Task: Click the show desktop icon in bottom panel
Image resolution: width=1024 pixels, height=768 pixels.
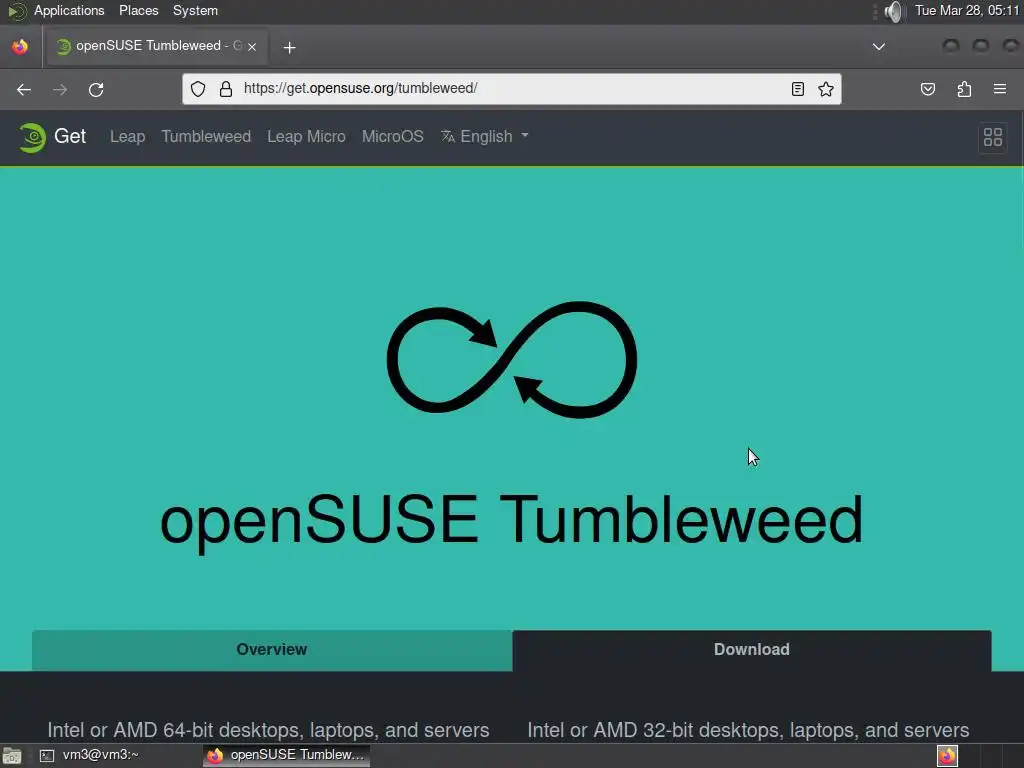Action: point(12,756)
